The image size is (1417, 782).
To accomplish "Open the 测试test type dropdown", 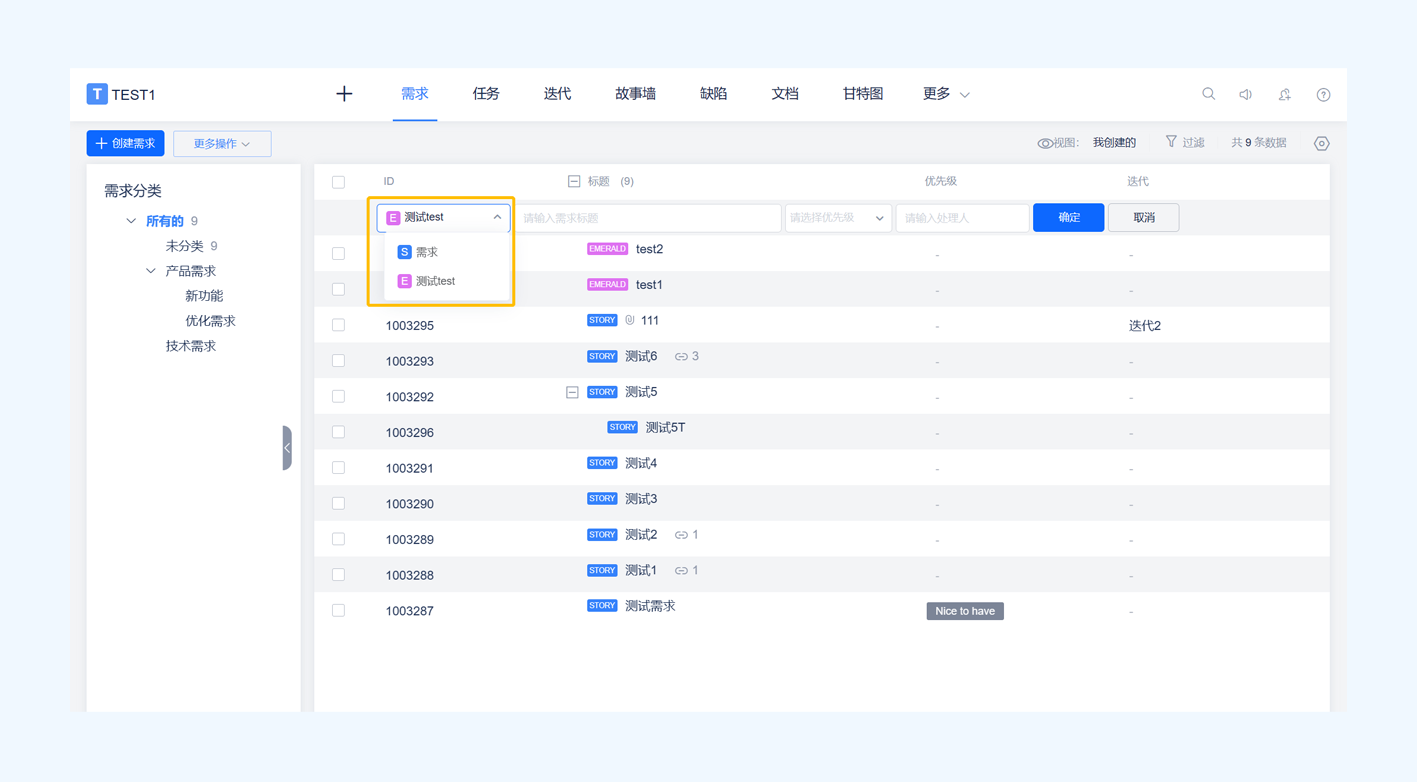I will pyautogui.click(x=443, y=217).
